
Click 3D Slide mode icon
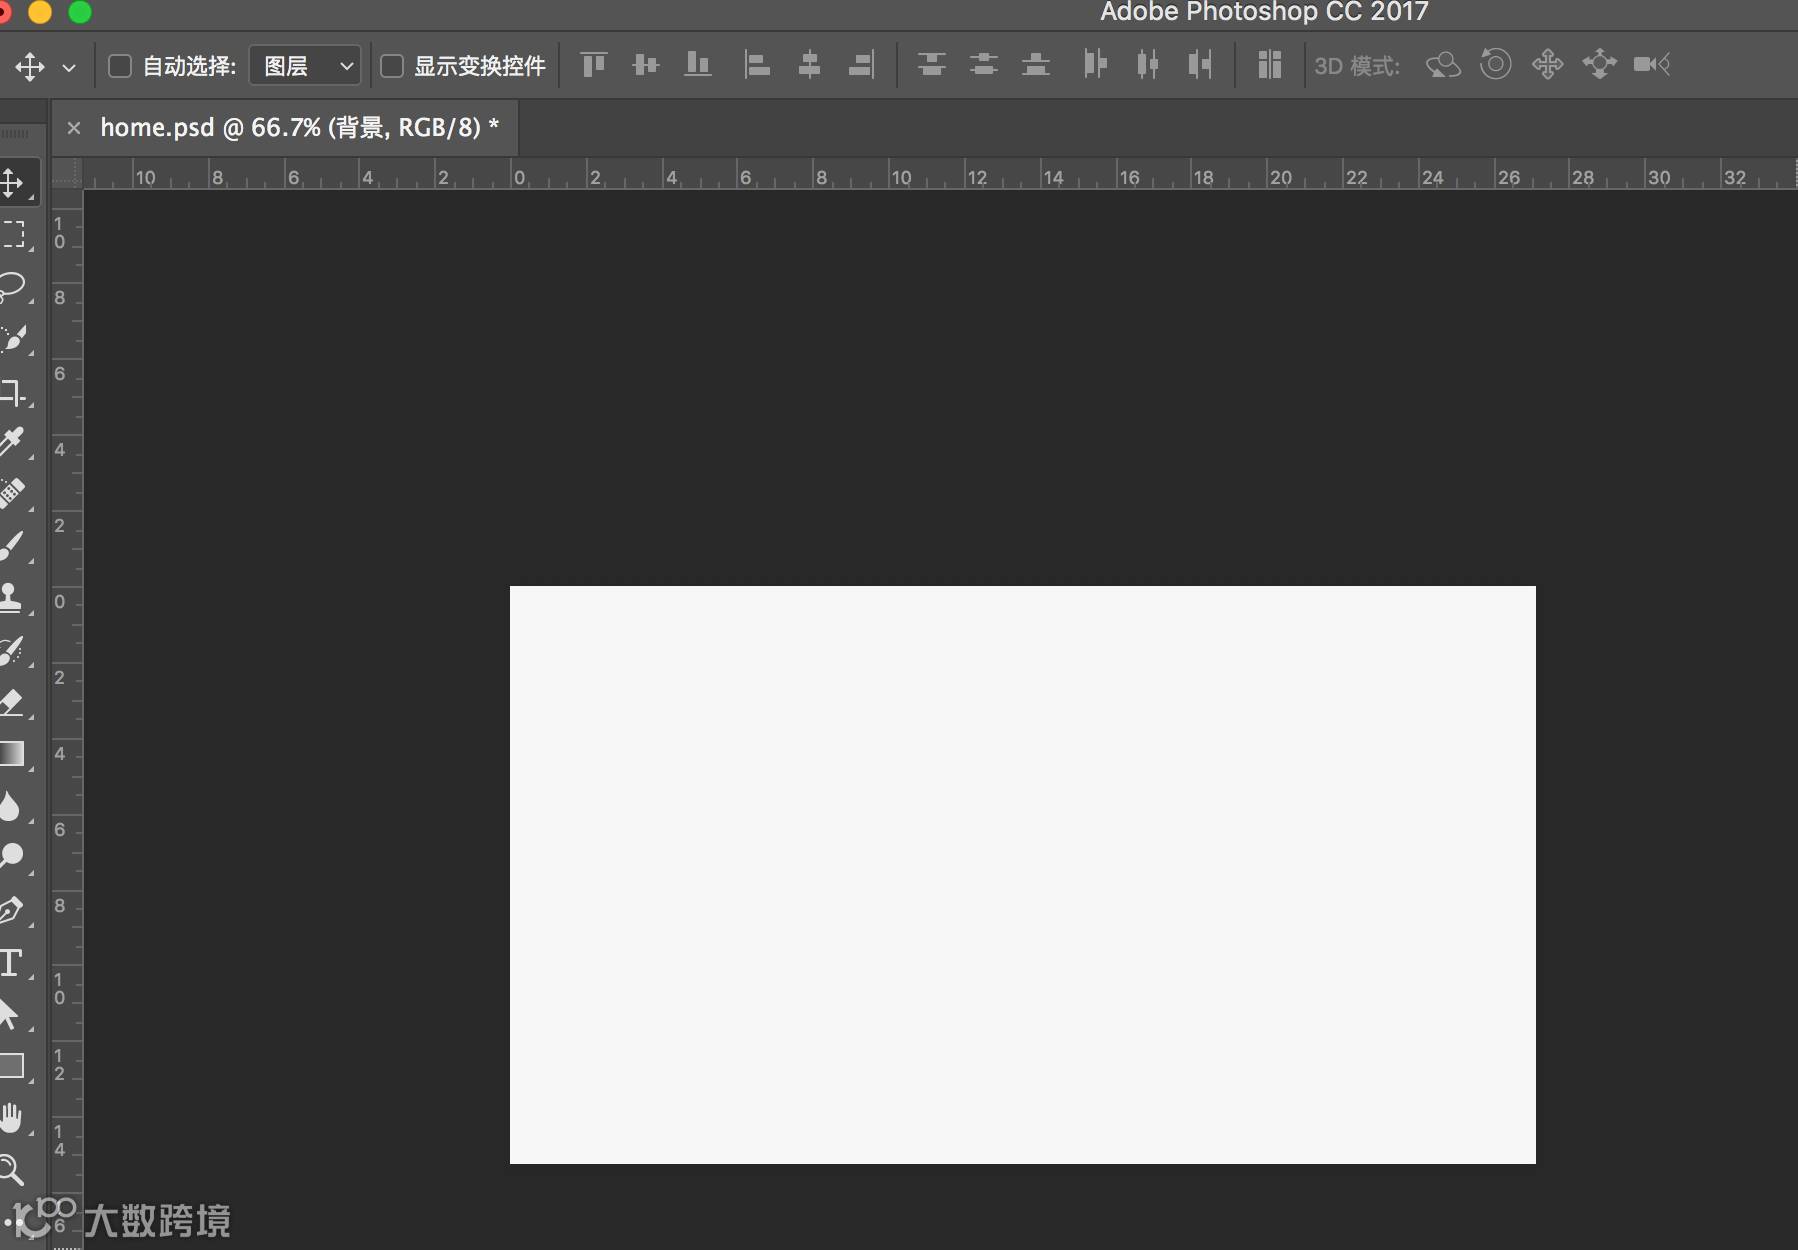tap(1599, 65)
